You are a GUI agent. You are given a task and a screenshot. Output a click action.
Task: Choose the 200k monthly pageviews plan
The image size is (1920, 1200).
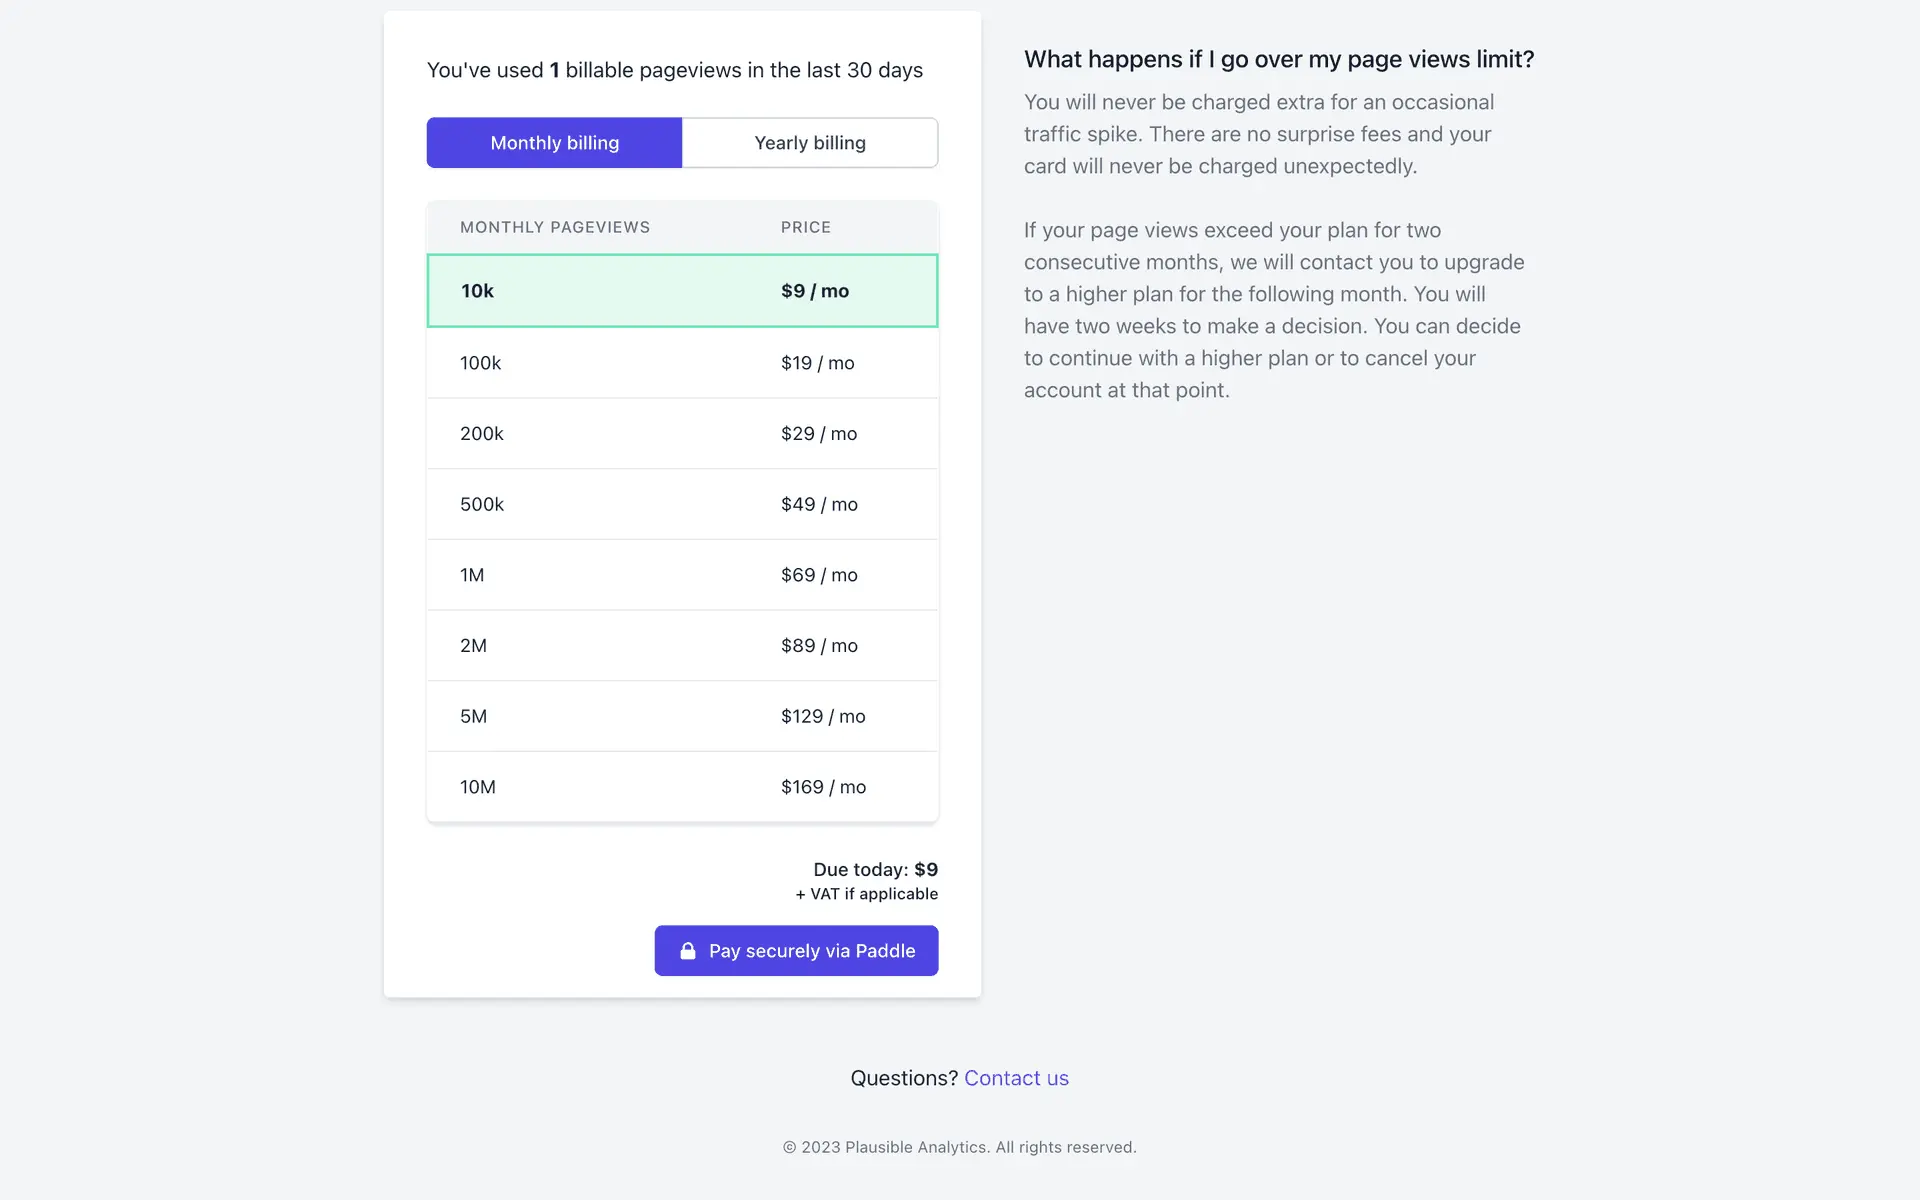coord(682,434)
